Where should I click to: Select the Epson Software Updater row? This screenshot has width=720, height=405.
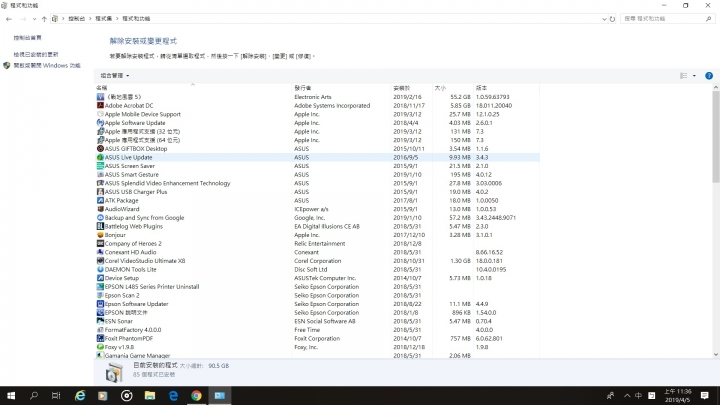click(318, 304)
